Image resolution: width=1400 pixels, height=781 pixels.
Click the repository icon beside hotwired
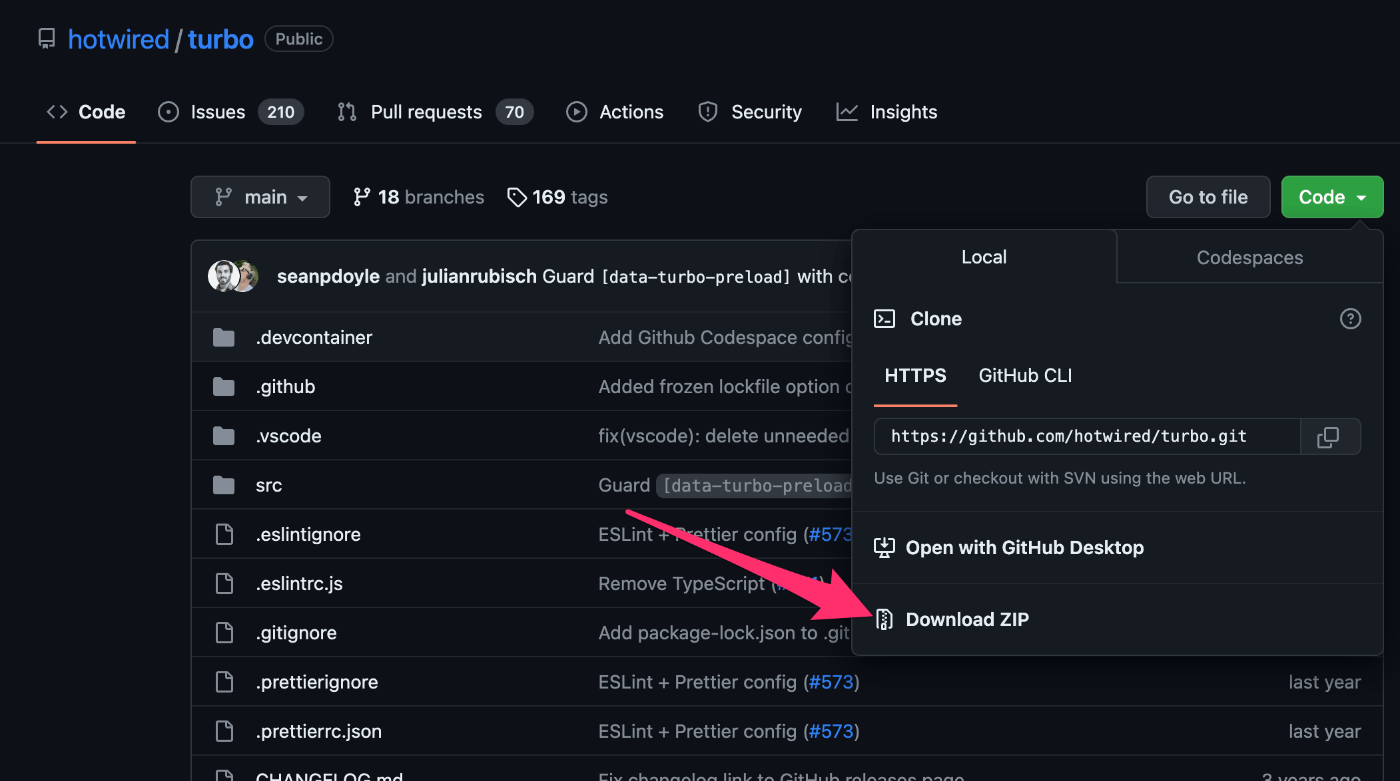tap(46, 39)
